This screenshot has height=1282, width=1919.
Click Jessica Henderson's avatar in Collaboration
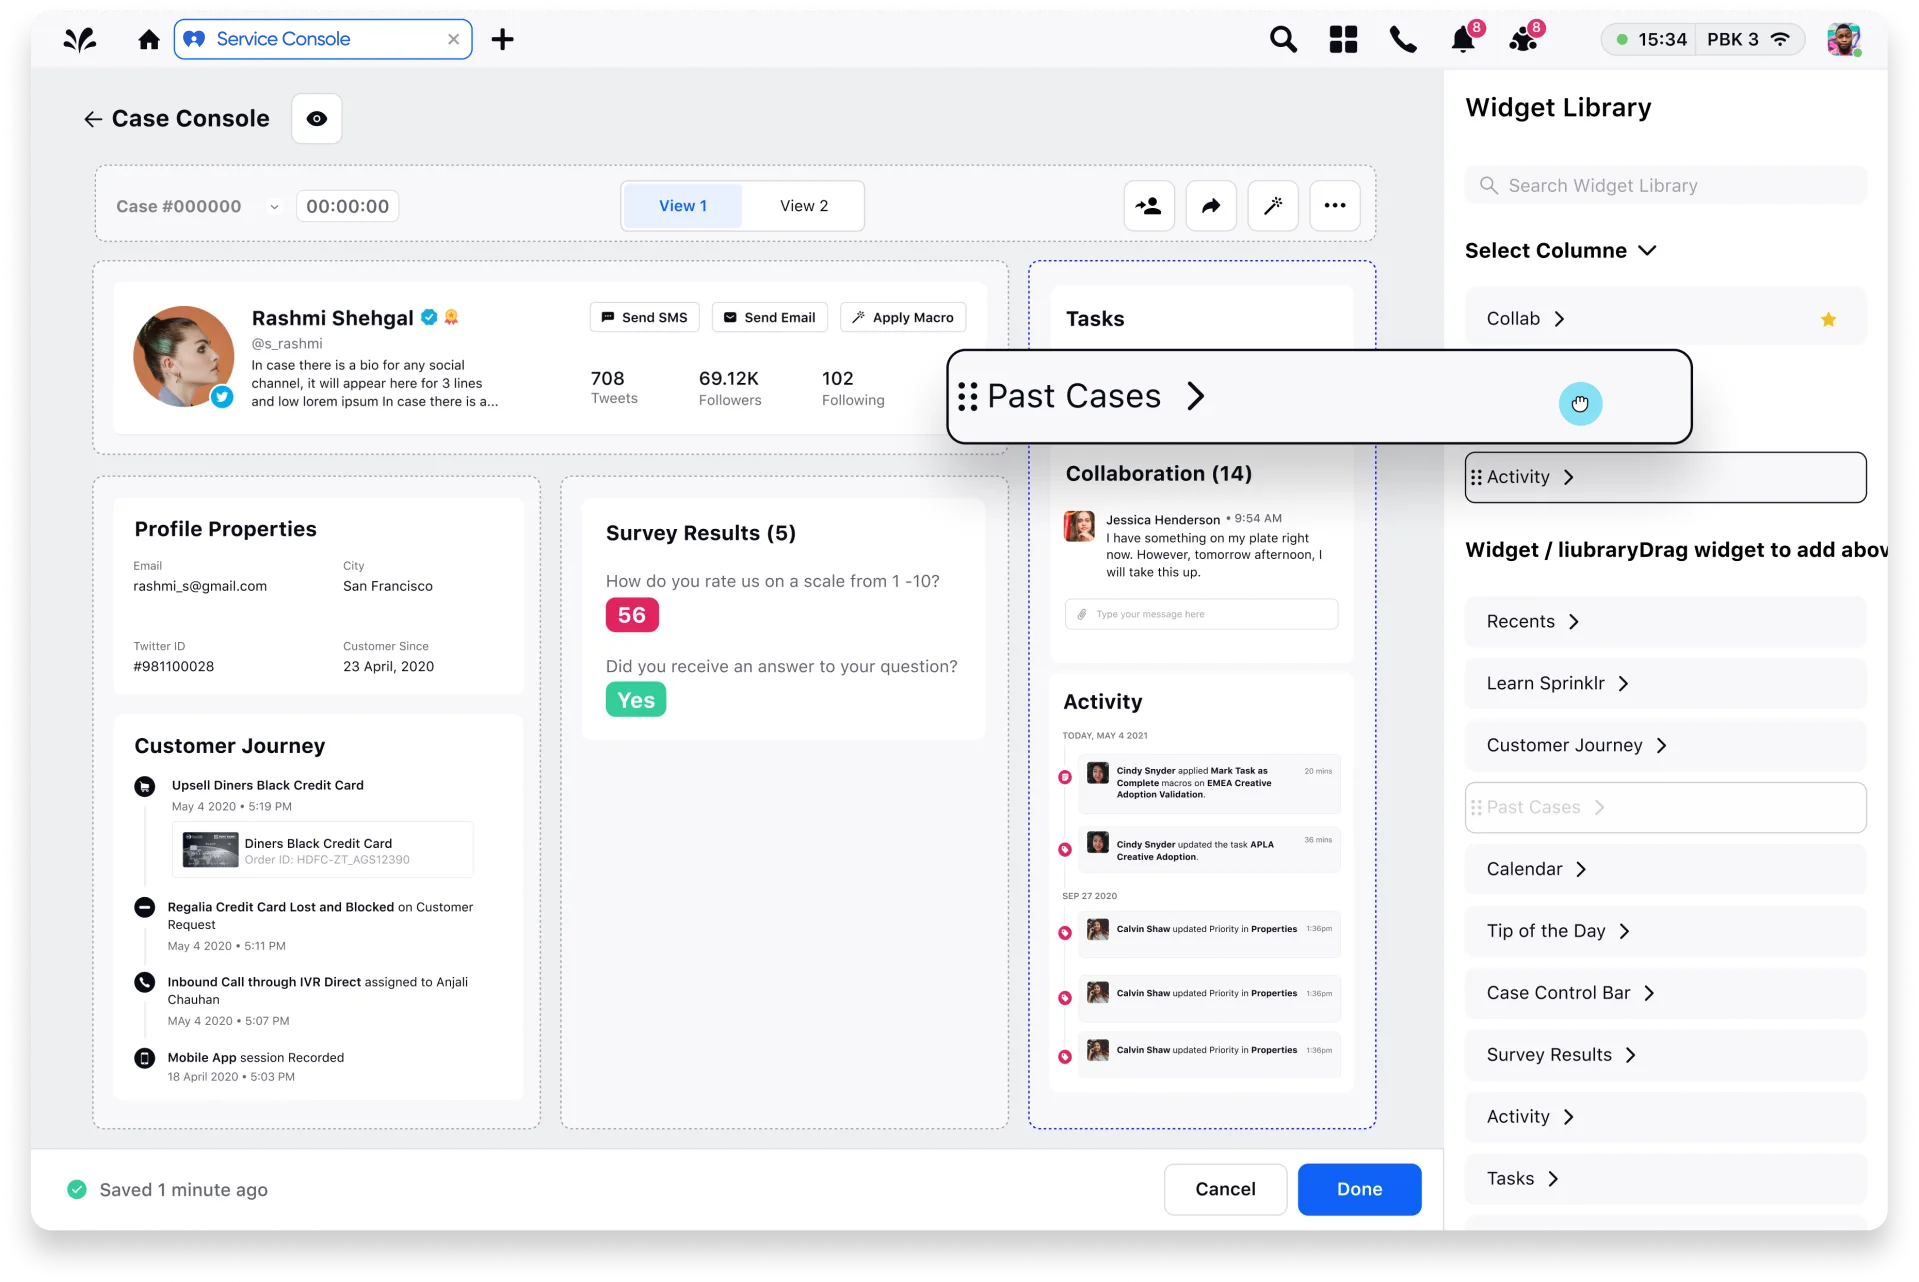click(1079, 526)
